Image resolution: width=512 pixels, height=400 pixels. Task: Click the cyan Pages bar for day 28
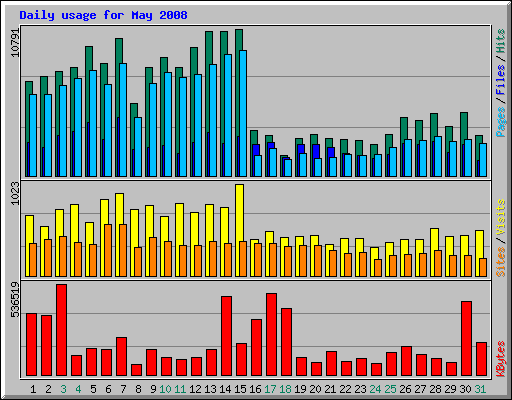click(x=438, y=156)
